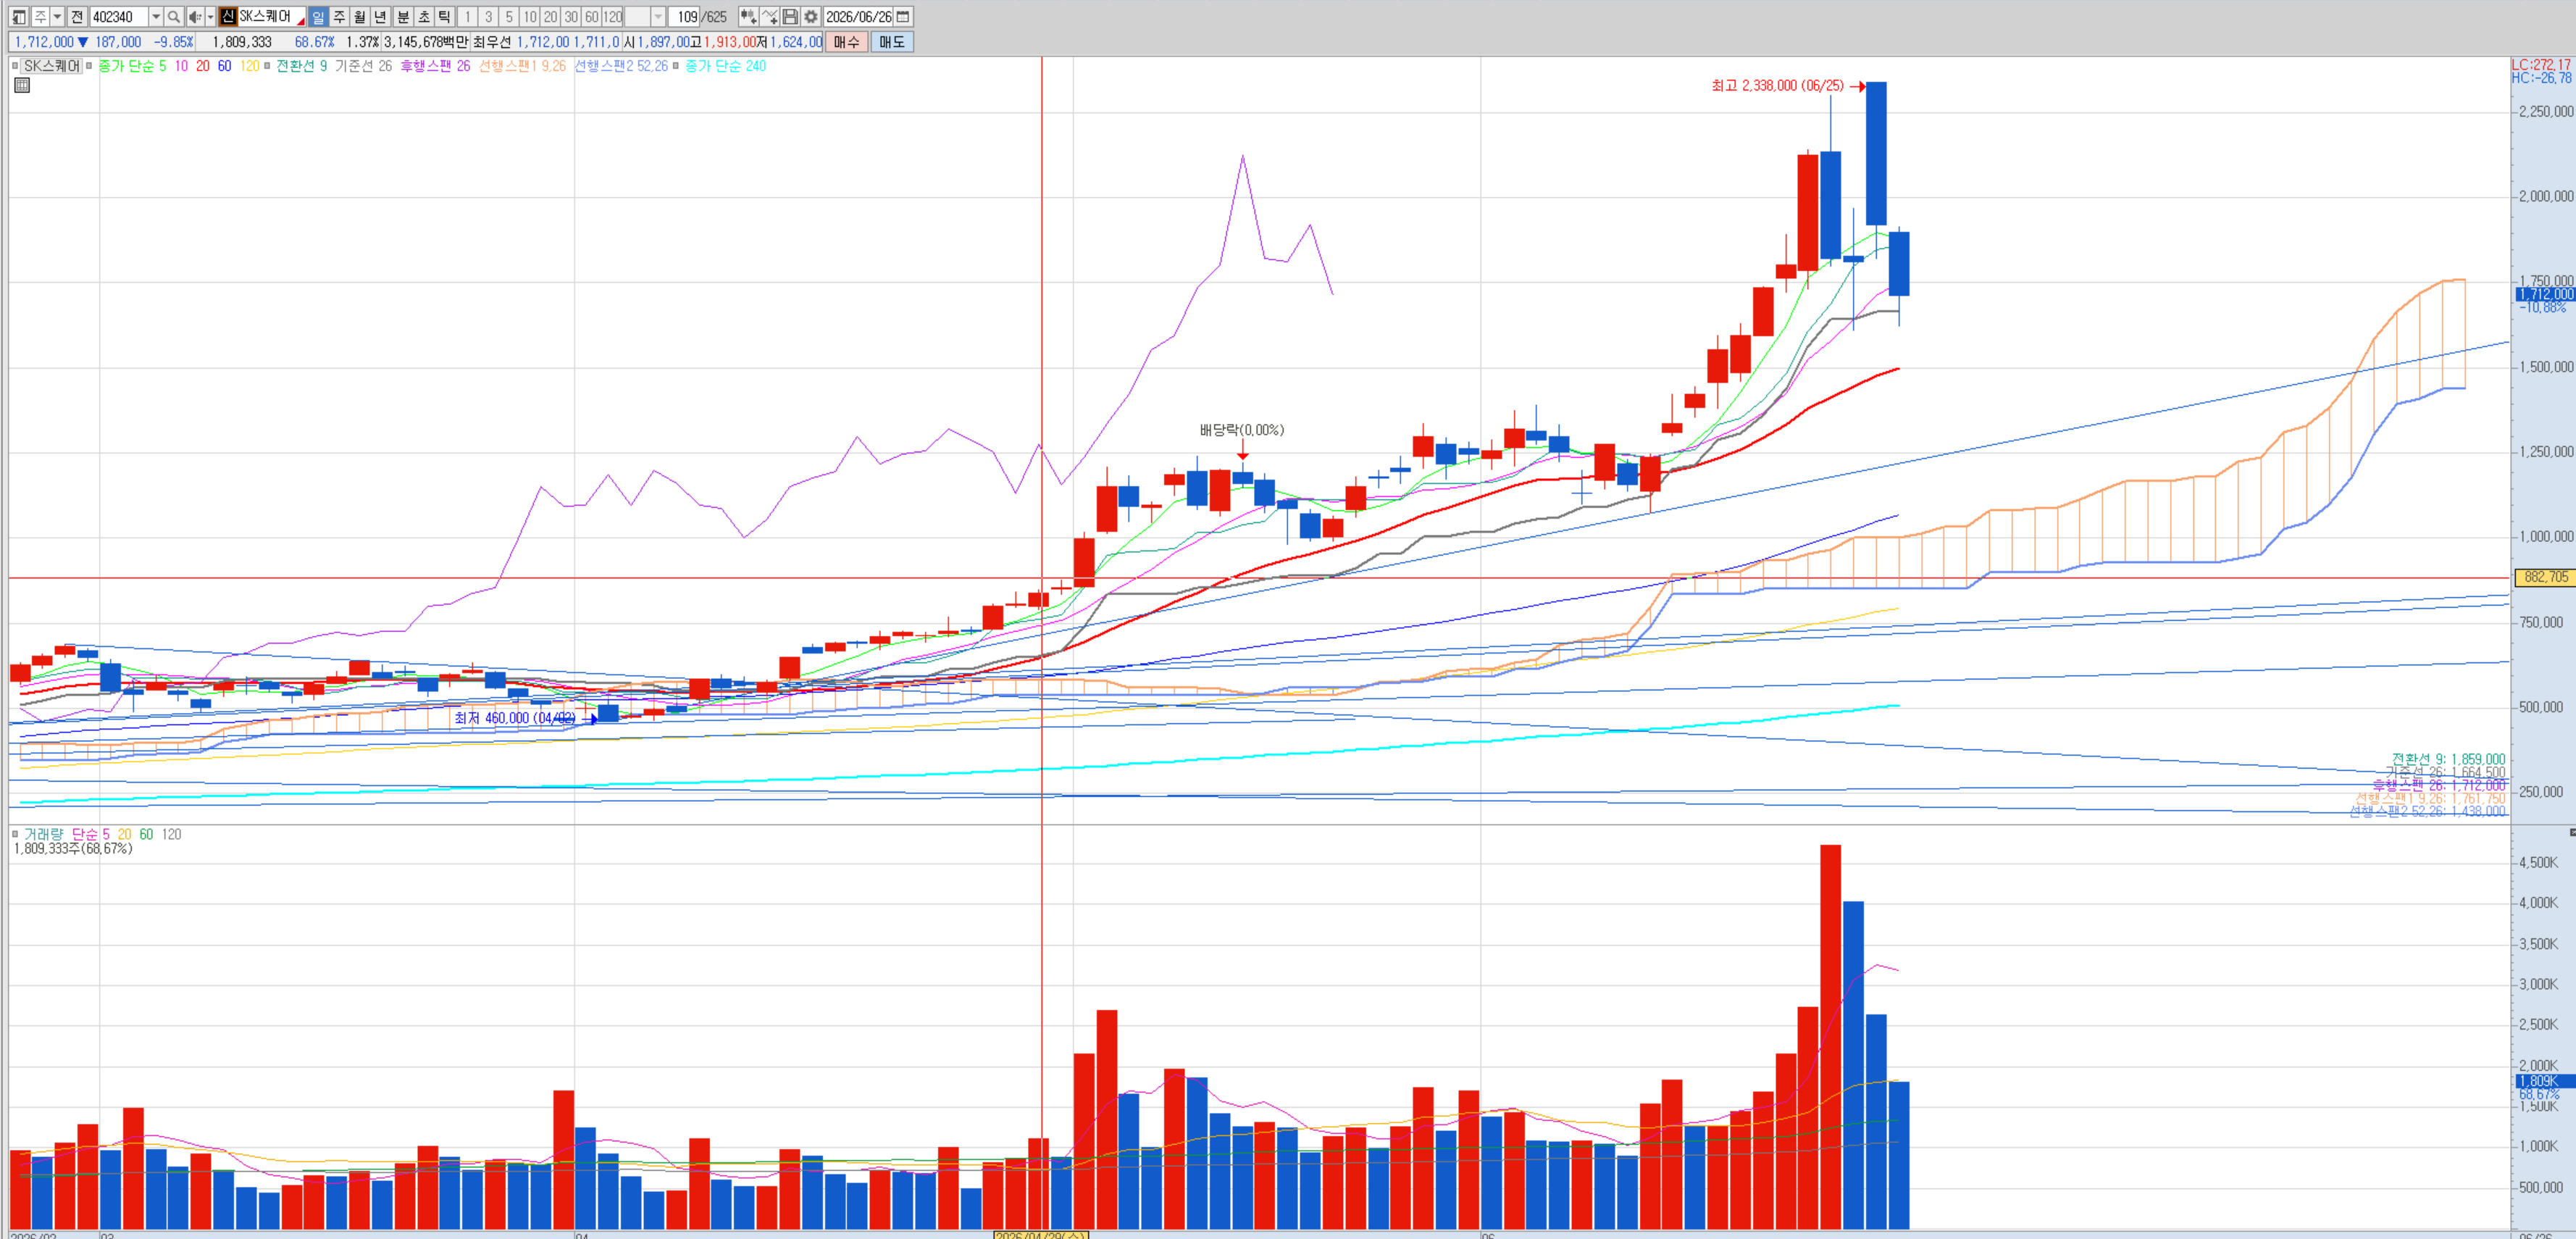The height and width of the screenshot is (1239, 2576).
Task: Toggle the 전환선 9 Ichimoku legend square
Action: tap(267, 66)
